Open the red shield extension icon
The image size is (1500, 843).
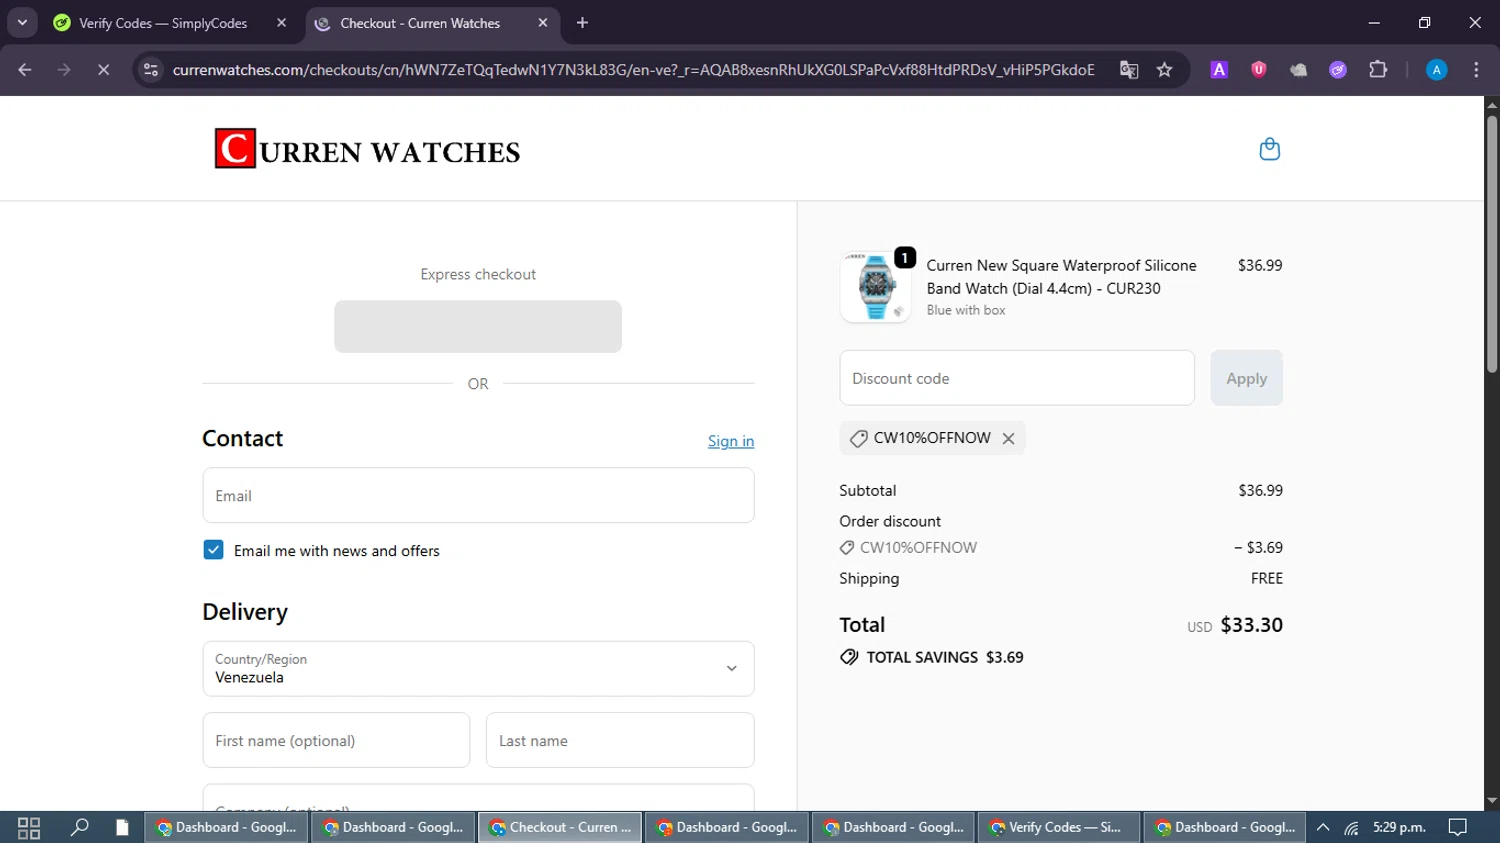tap(1259, 70)
